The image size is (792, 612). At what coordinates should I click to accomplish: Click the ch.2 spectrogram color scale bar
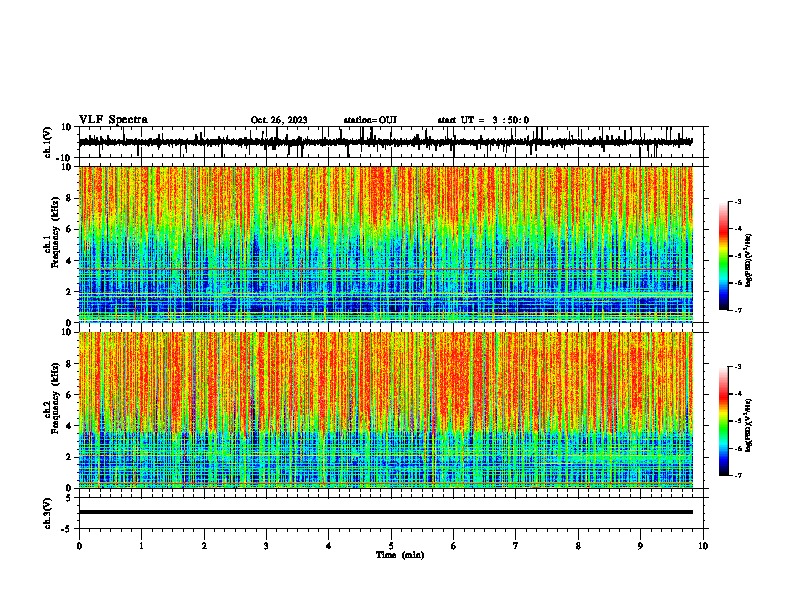point(723,421)
